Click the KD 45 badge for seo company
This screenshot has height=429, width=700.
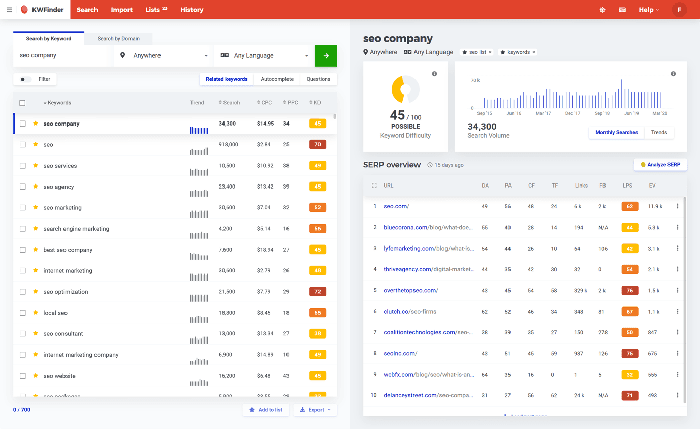tap(317, 124)
